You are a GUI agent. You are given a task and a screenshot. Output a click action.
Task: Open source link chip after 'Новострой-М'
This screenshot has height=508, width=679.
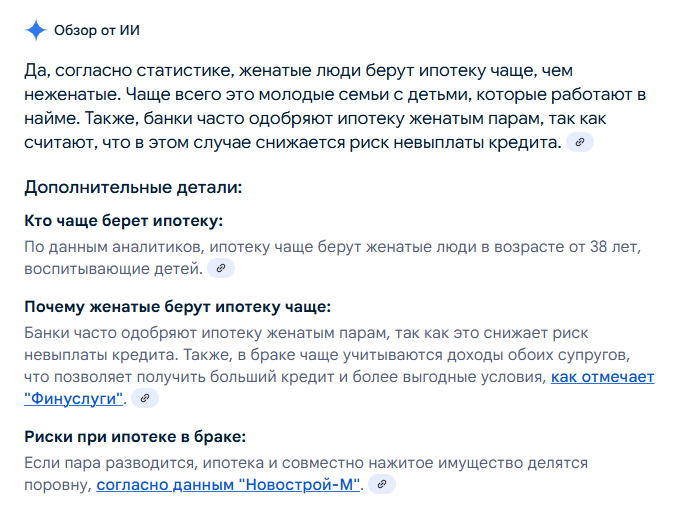pyautogui.click(x=382, y=484)
